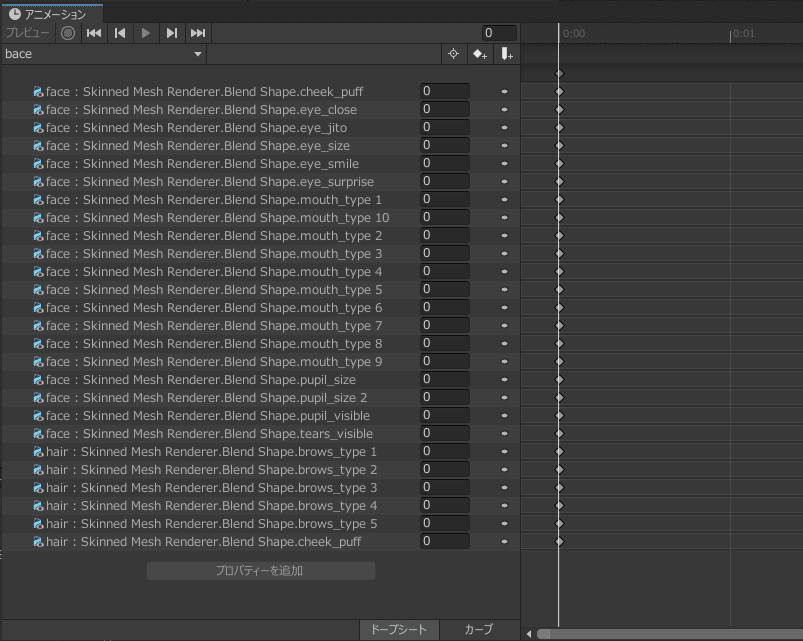
Task: Select the eye_jito property row
Action: (260, 127)
